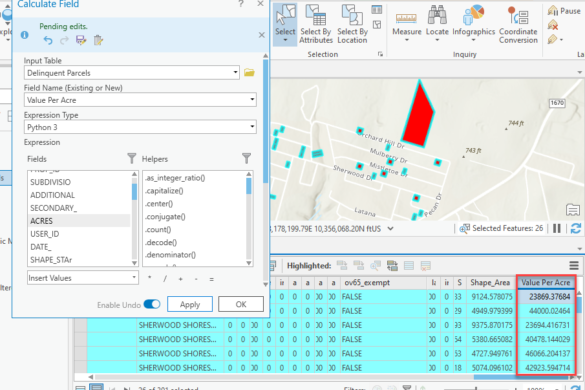
Task: Discard pending edits with the clipboard icon
Action: (x=98, y=40)
